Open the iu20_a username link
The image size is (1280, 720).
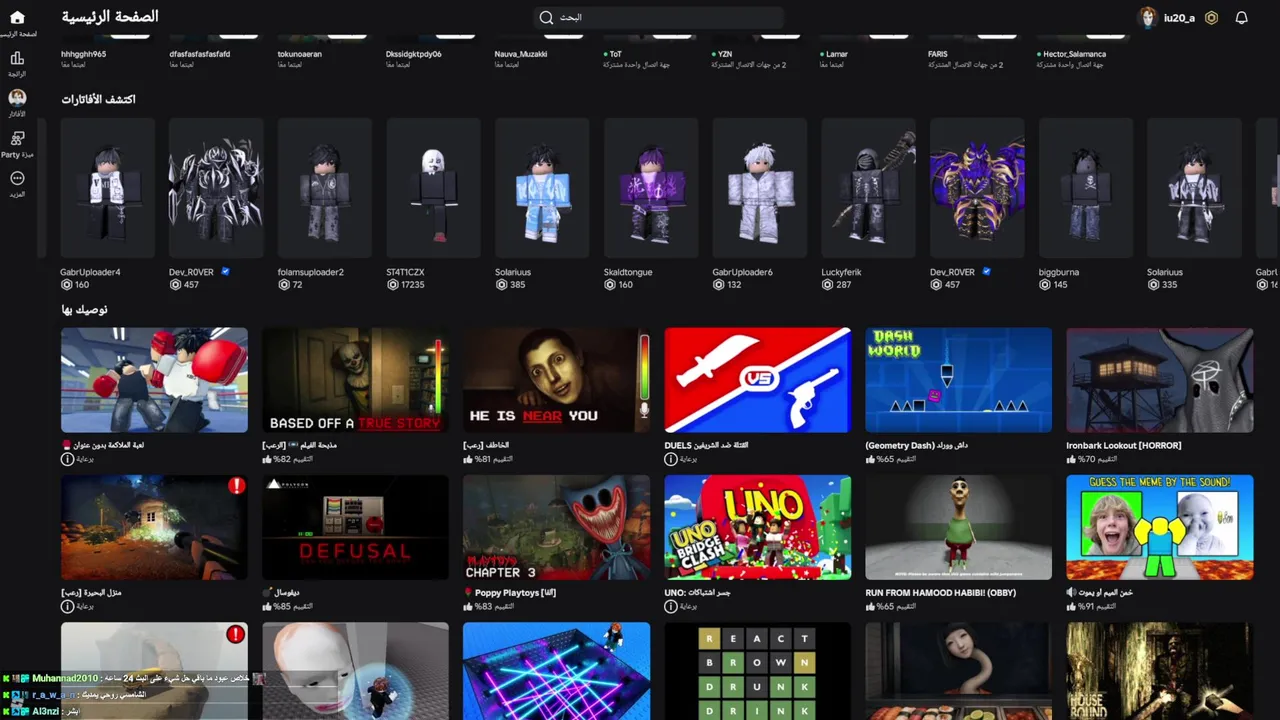tap(1179, 18)
